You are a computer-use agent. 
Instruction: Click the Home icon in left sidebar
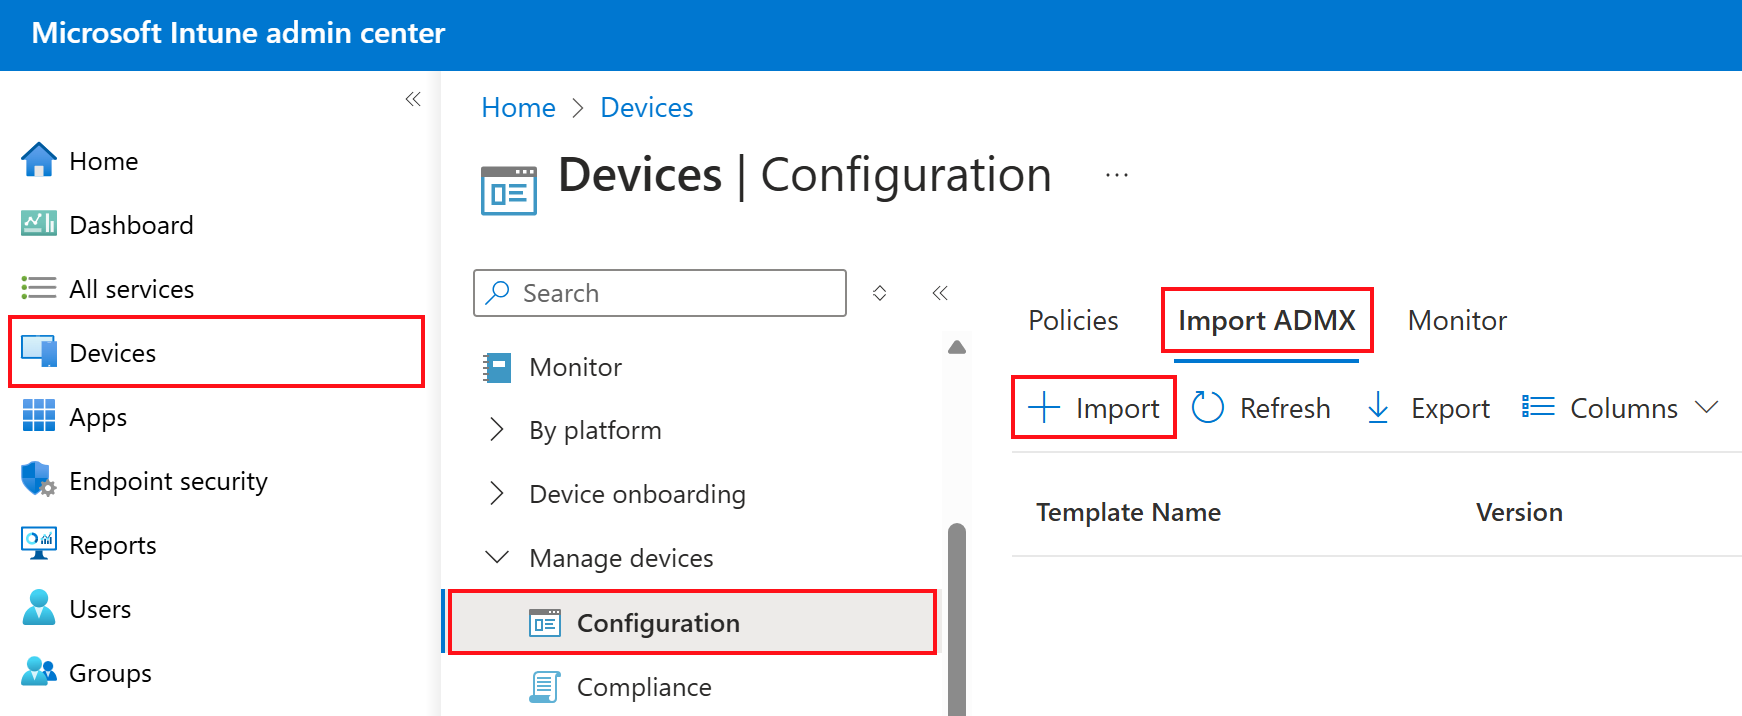[x=39, y=161]
